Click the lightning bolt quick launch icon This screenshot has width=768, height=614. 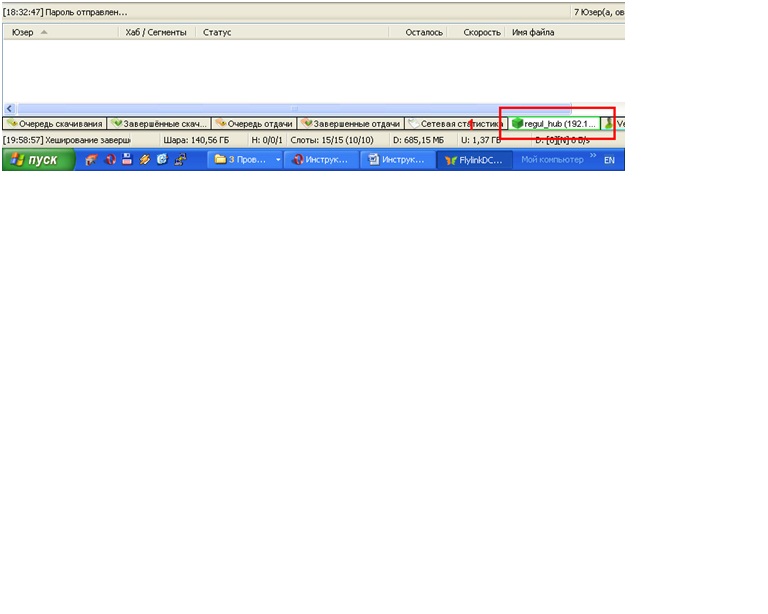144,160
